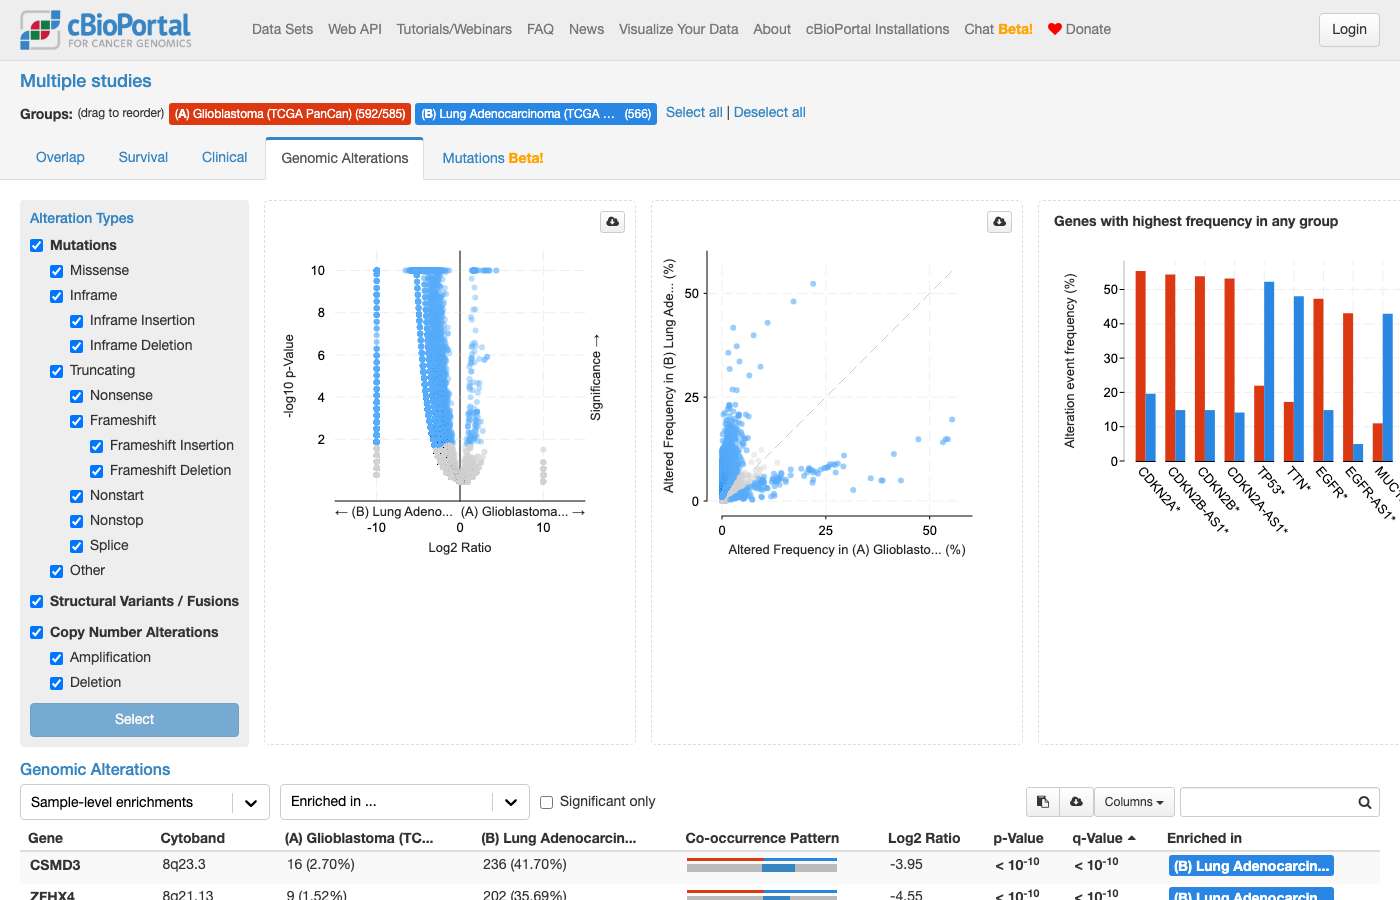Open the Clinical tab
1400x900 pixels.
point(224,157)
